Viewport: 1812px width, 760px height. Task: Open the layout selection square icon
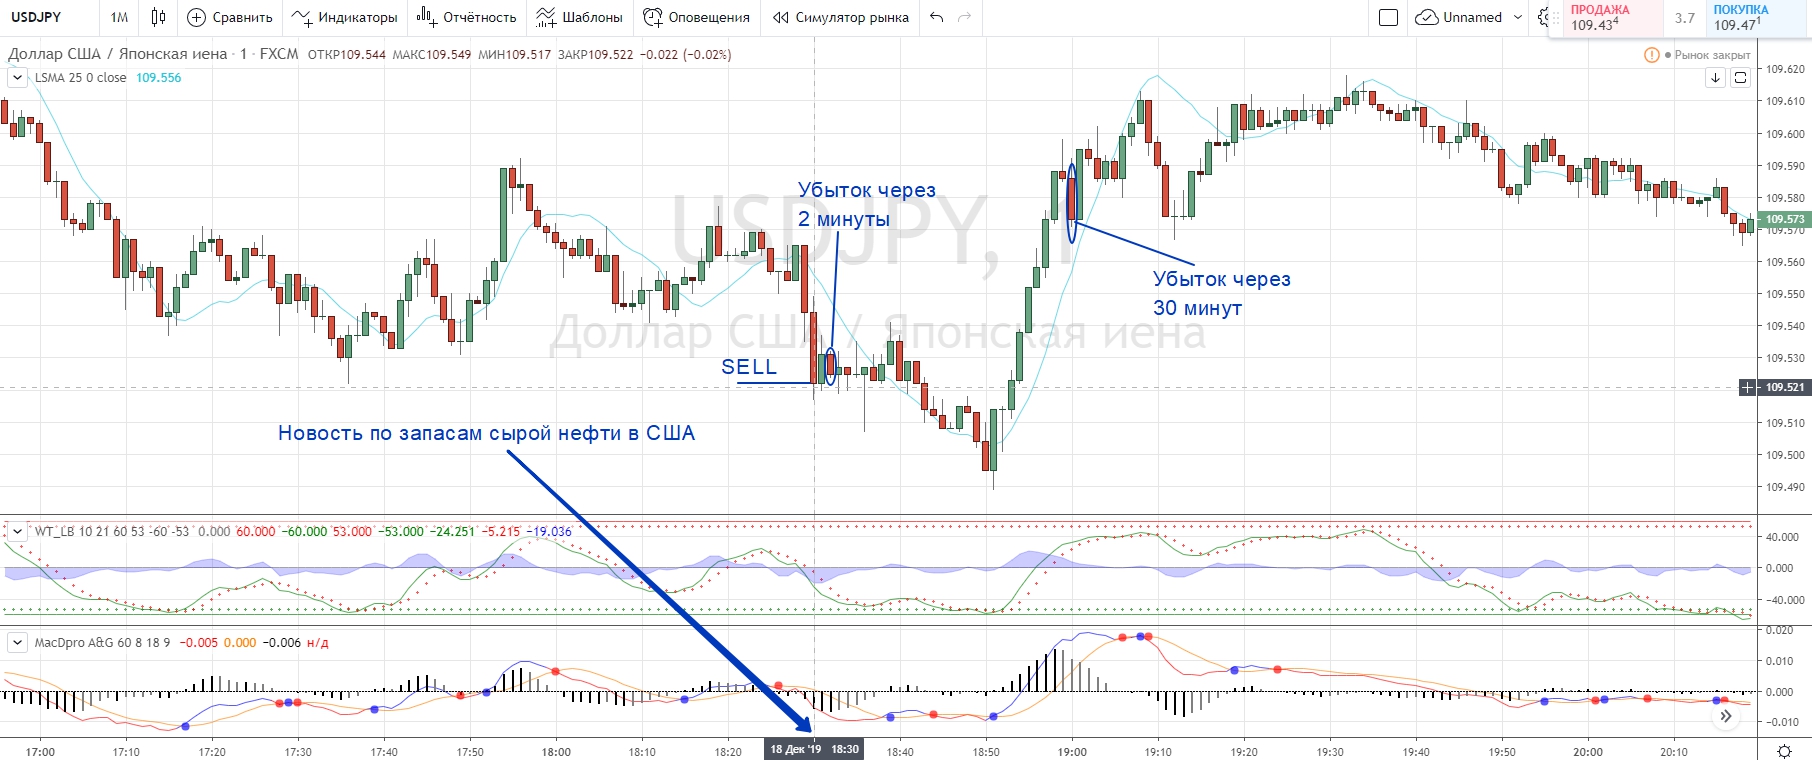1388,17
